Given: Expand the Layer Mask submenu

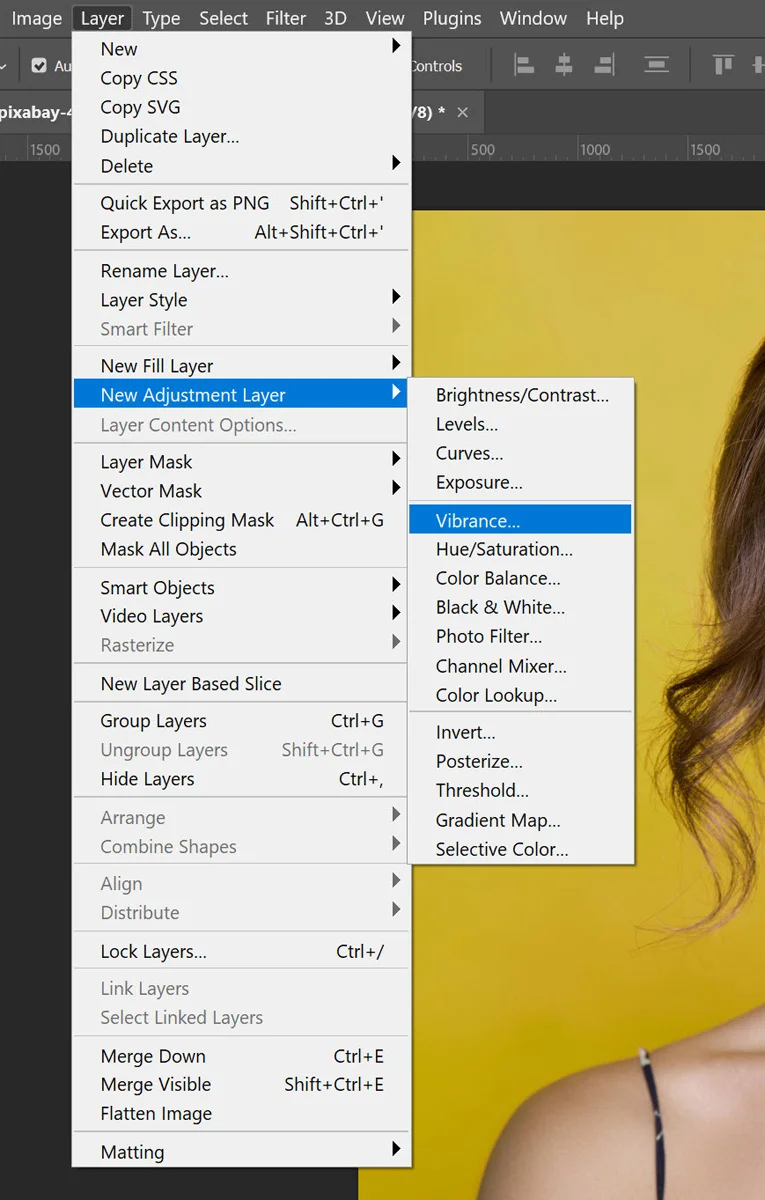Looking at the screenshot, I should tap(241, 462).
